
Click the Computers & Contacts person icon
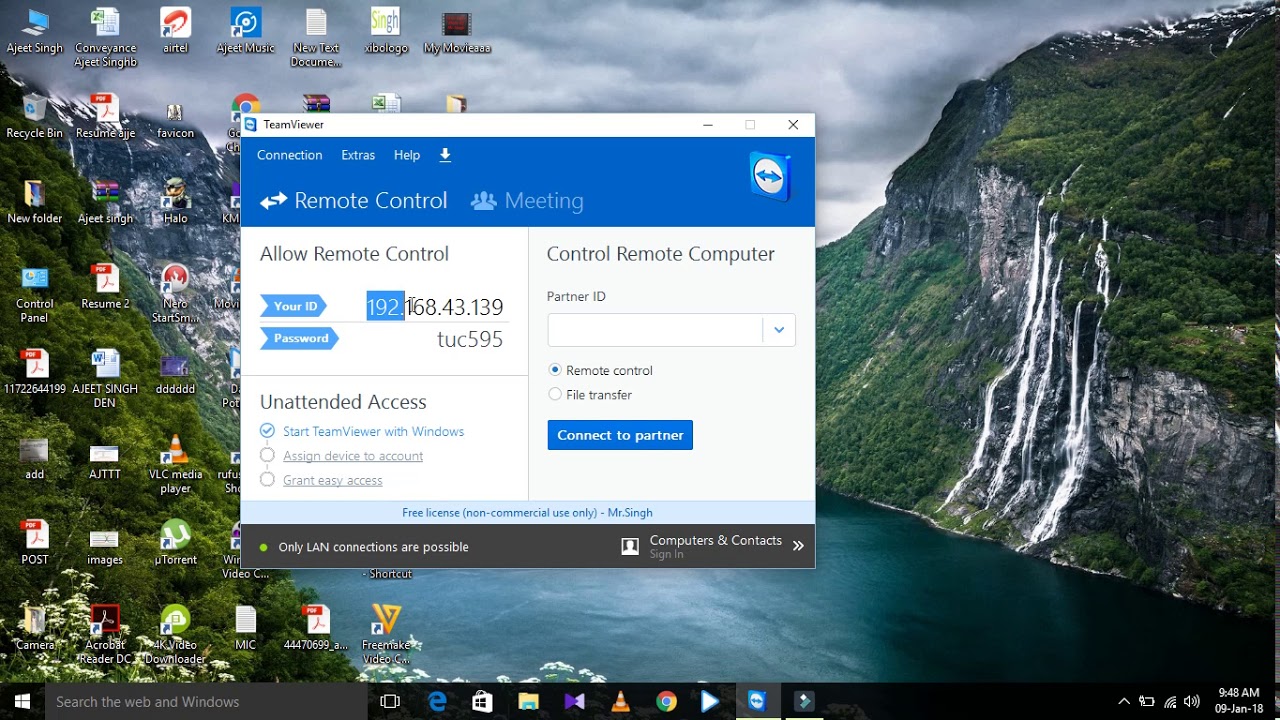point(630,546)
